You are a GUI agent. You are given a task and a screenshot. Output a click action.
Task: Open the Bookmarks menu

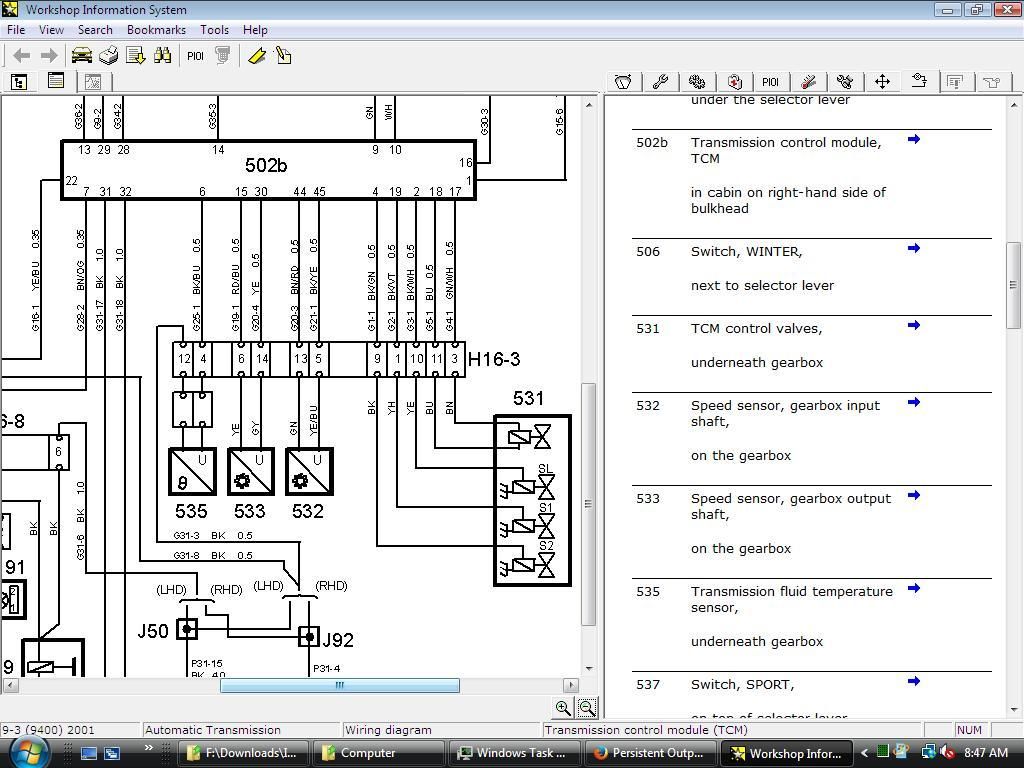156,29
